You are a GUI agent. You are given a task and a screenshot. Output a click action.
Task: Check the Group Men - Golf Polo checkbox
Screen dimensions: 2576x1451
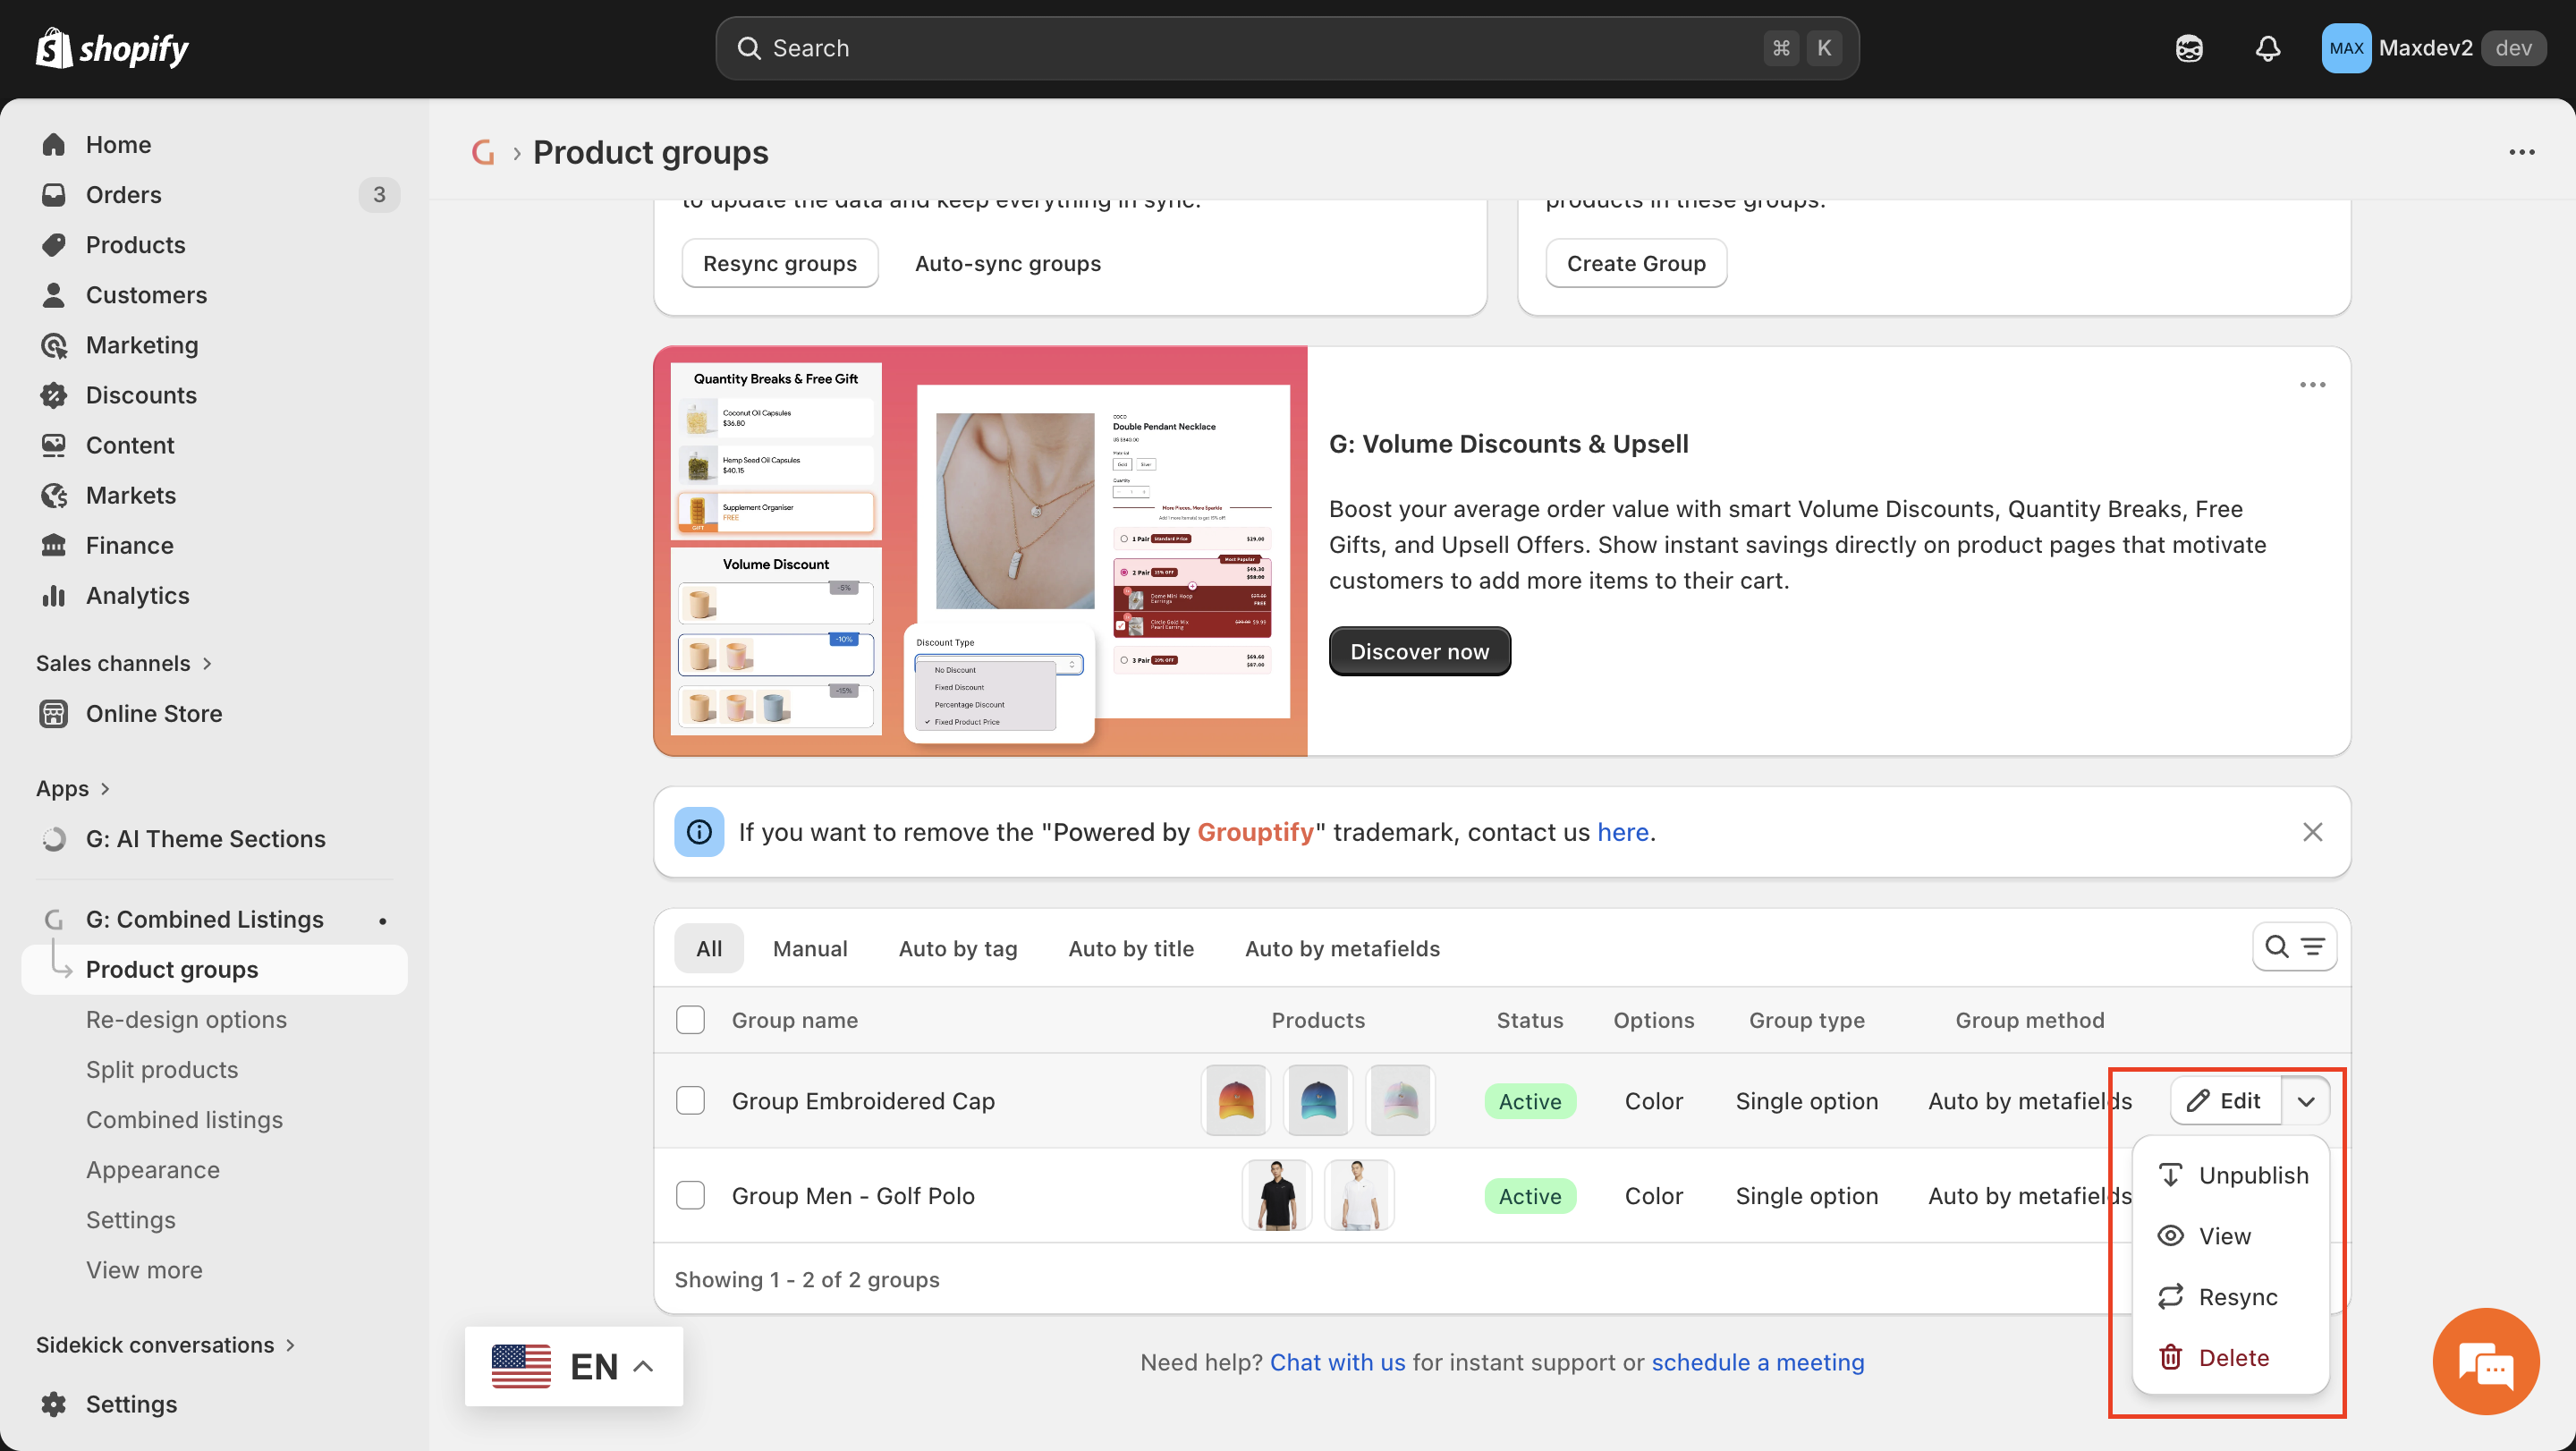[690, 1195]
